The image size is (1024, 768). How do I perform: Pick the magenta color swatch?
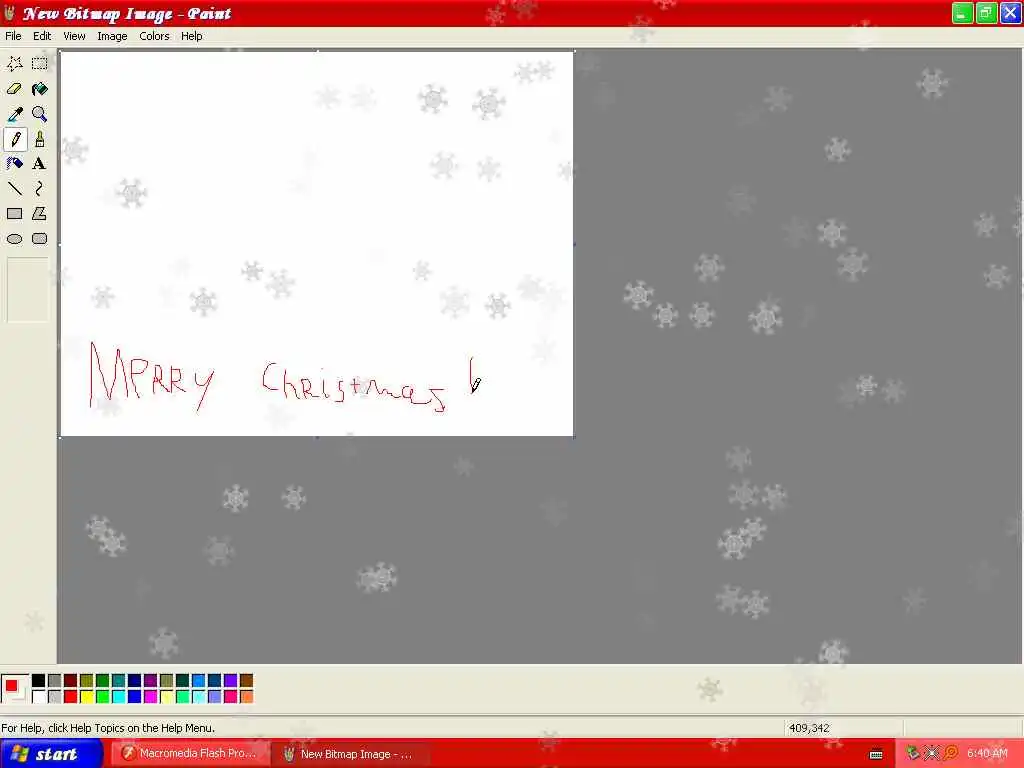point(150,697)
